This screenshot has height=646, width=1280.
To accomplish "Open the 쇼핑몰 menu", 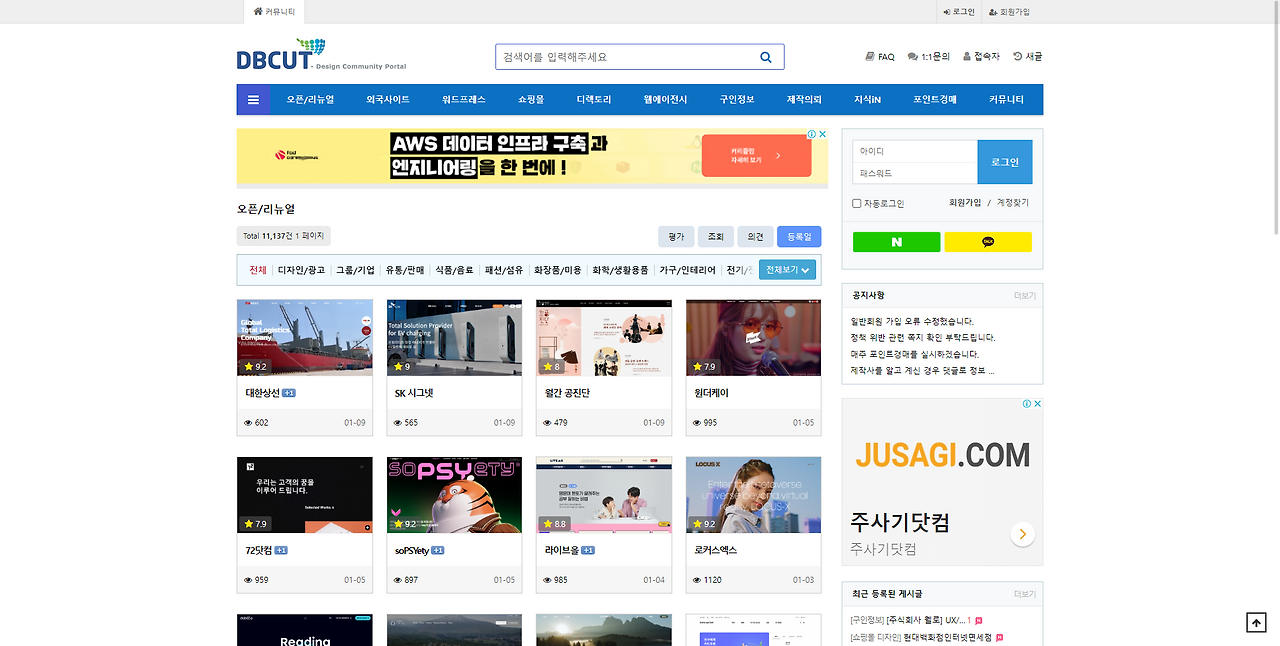I will 531,100.
